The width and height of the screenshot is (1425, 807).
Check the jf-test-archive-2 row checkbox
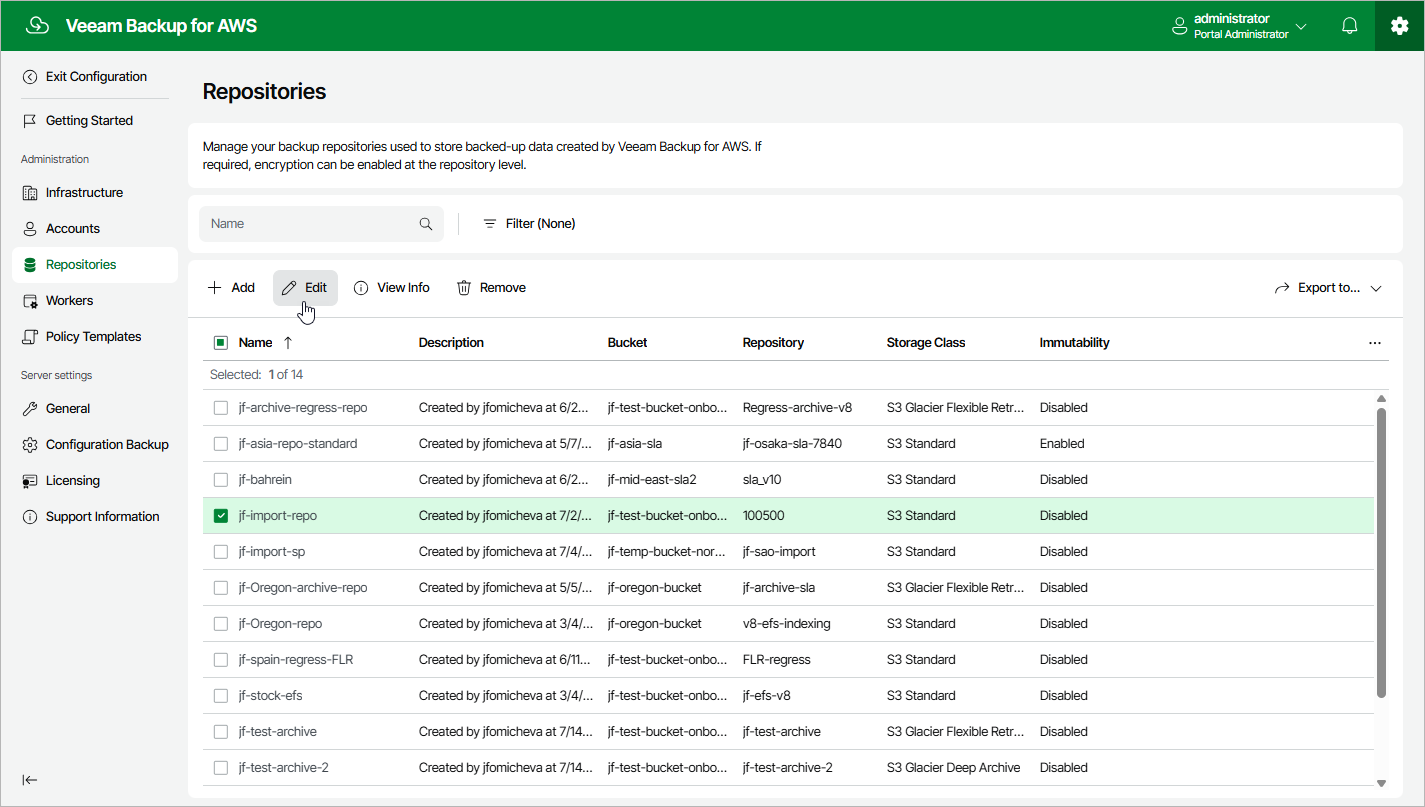pyautogui.click(x=221, y=768)
